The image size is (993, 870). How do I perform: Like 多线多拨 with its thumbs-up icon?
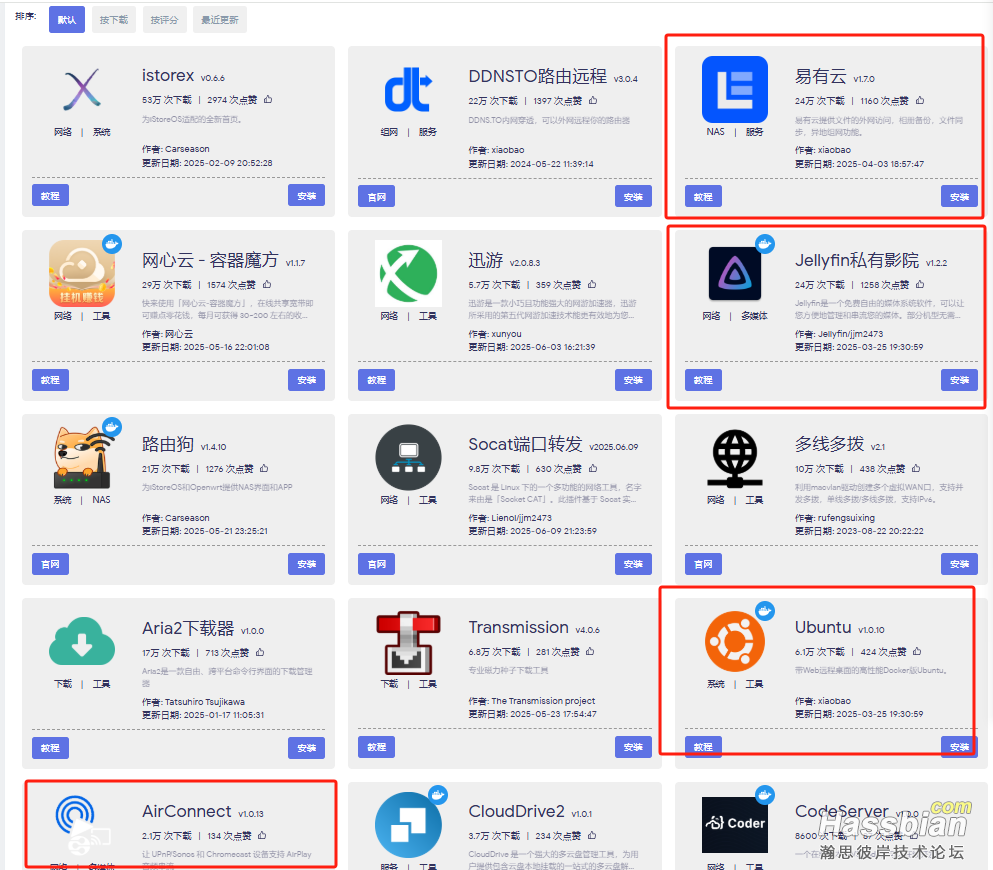click(x=916, y=468)
